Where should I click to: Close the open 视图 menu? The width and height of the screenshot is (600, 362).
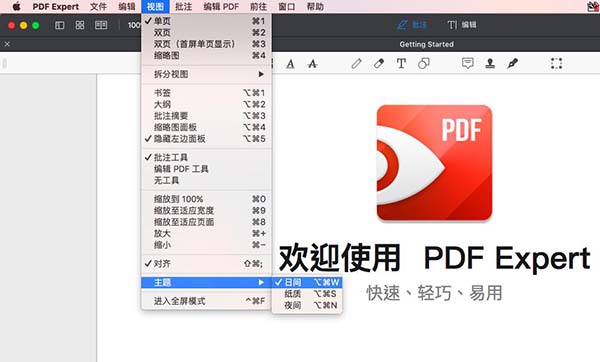coord(155,7)
